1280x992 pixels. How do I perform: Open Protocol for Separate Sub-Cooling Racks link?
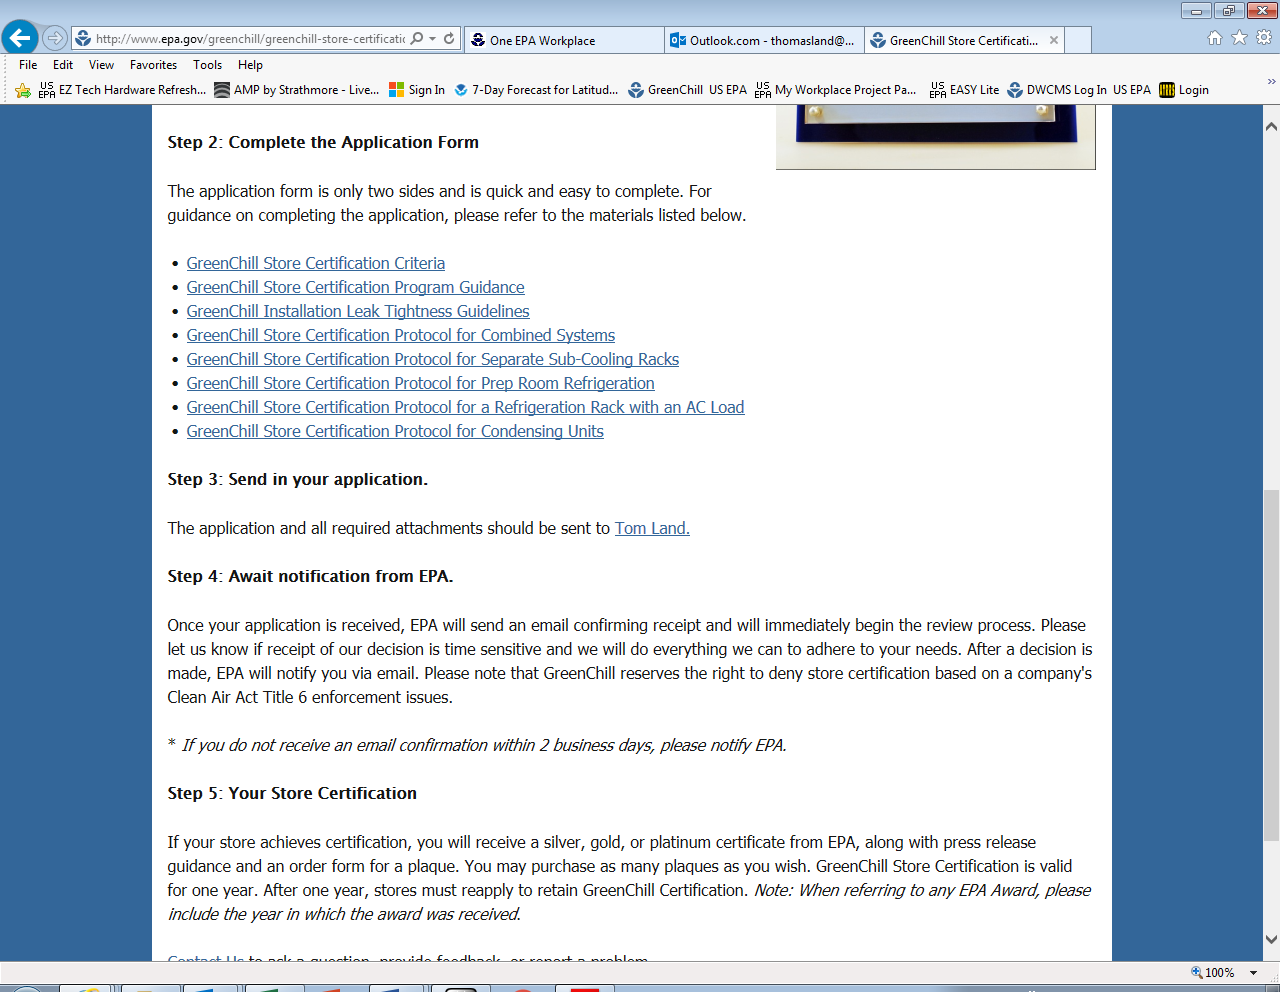click(433, 359)
